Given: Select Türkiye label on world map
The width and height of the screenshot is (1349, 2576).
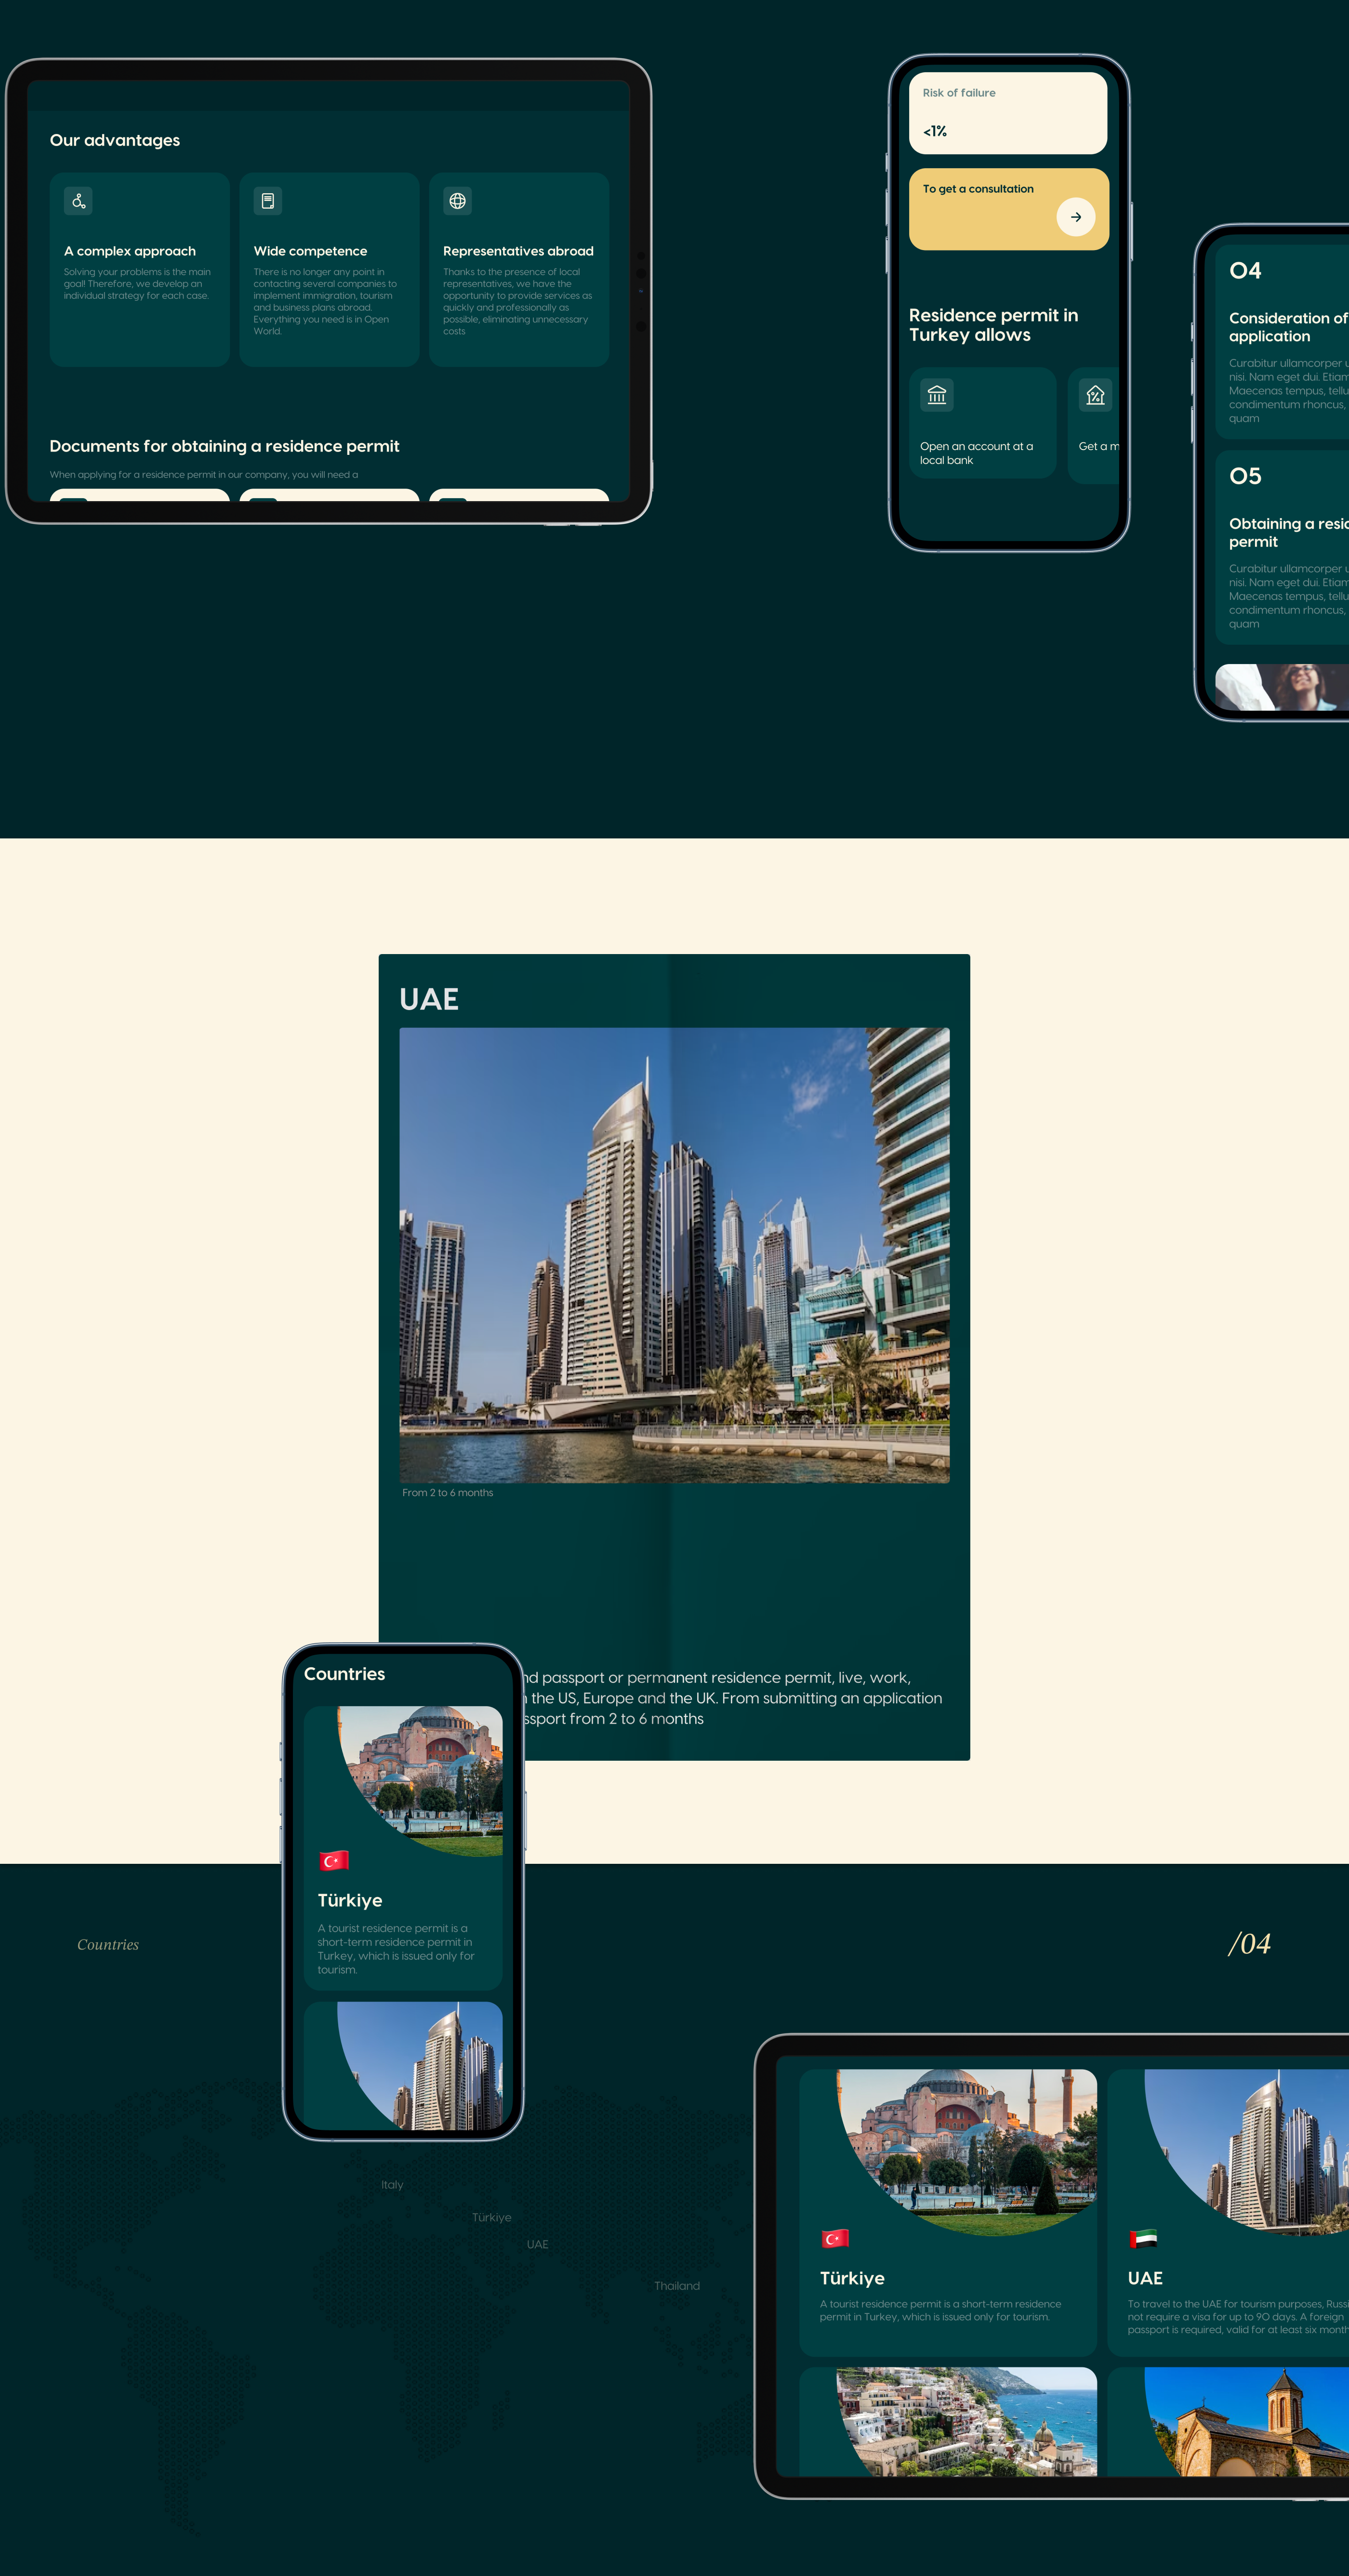Looking at the screenshot, I should pos(492,2217).
